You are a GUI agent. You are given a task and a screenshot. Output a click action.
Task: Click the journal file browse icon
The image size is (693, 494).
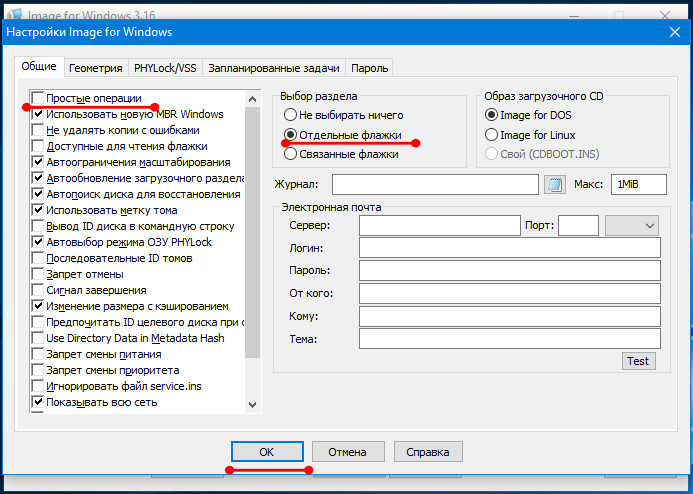(x=555, y=184)
